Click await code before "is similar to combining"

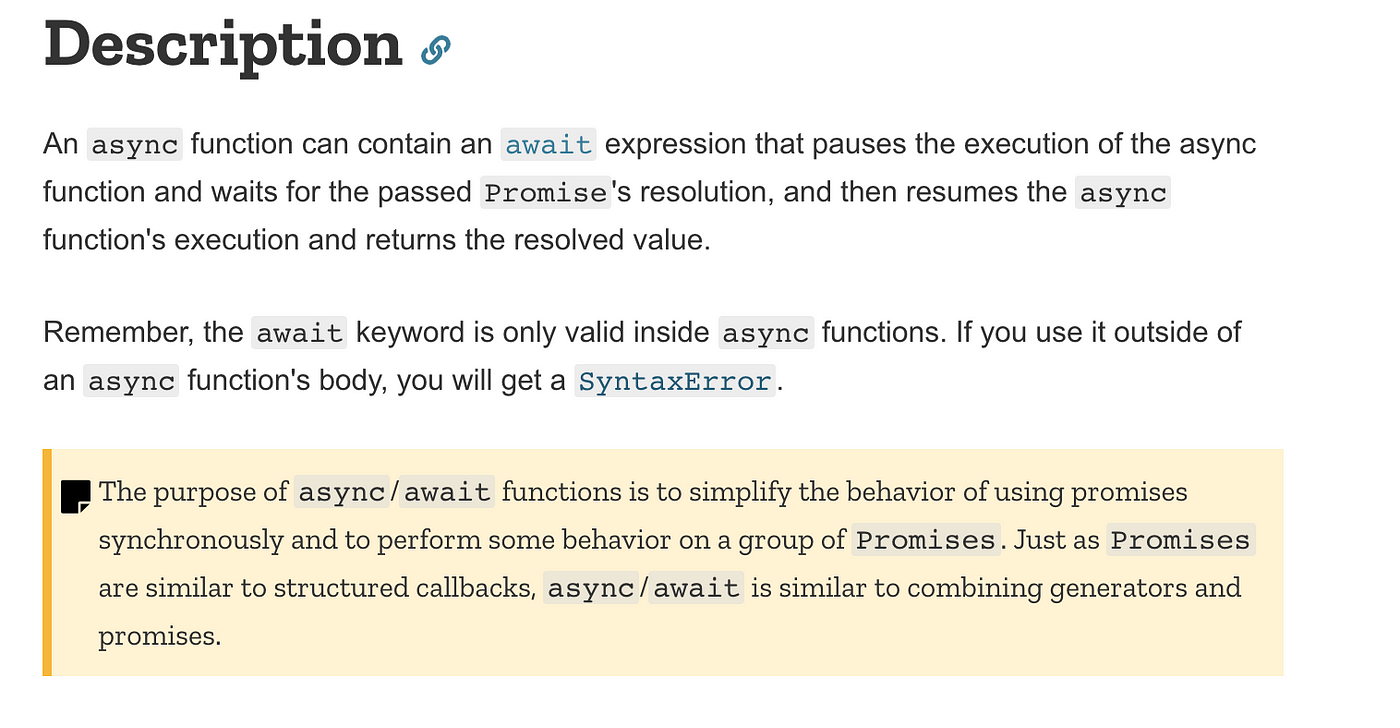pyautogui.click(x=697, y=588)
